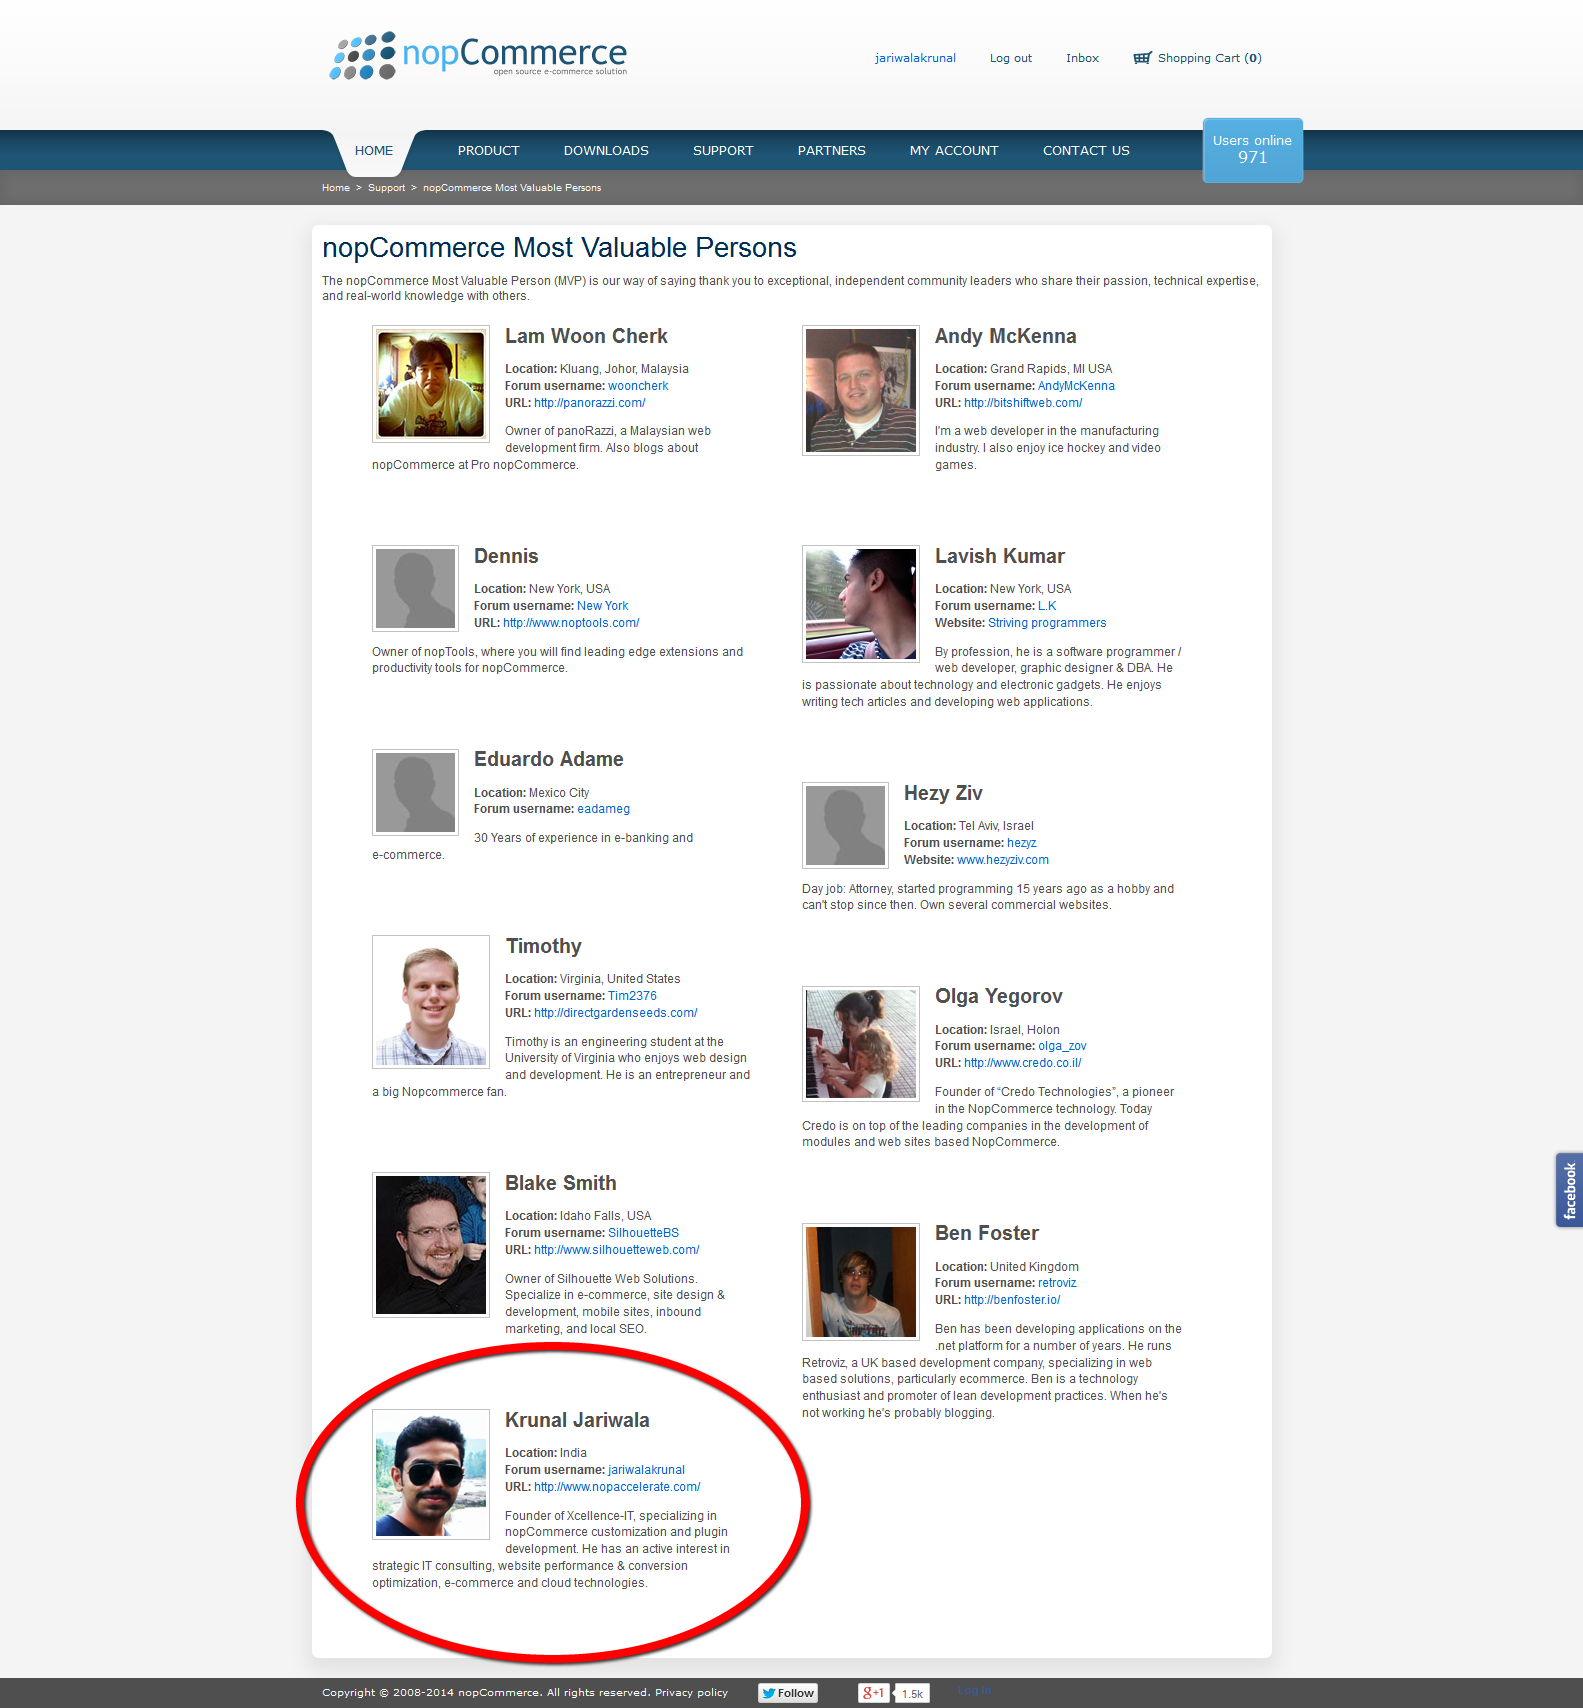Image resolution: width=1583 pixels, height=1708 pixels.
Task: Open the www.silhouetteweb.com URL
Action: click(617, 1250)
